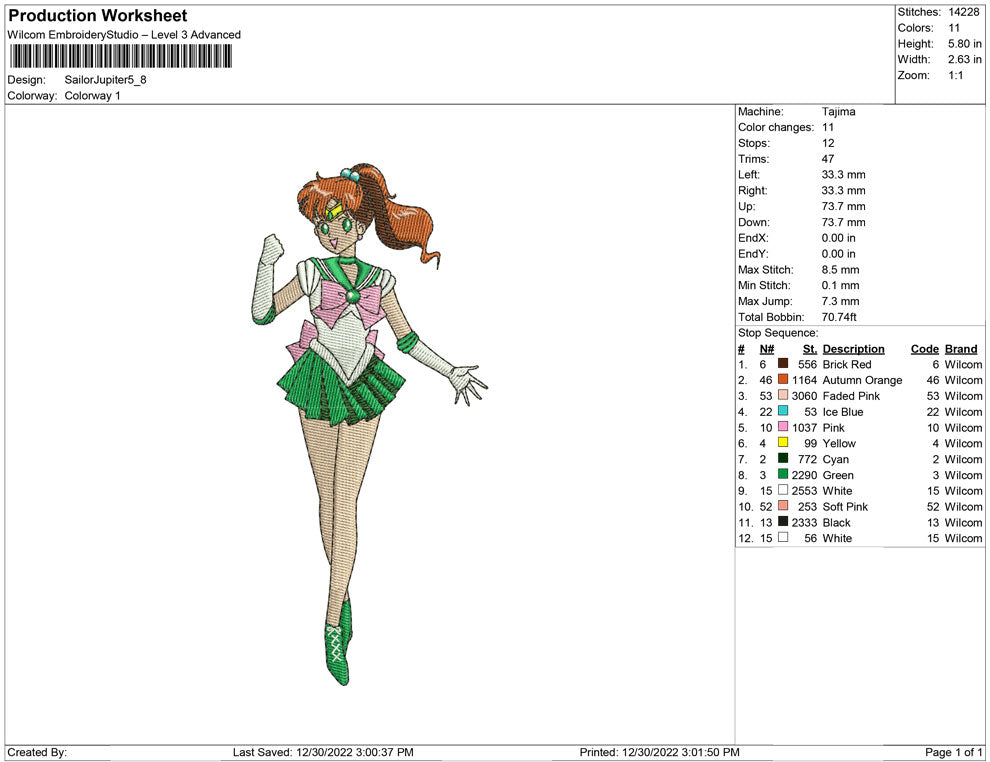Click the Stitches value 14228
Screen dimensions: 990x762
pos(966,12)
